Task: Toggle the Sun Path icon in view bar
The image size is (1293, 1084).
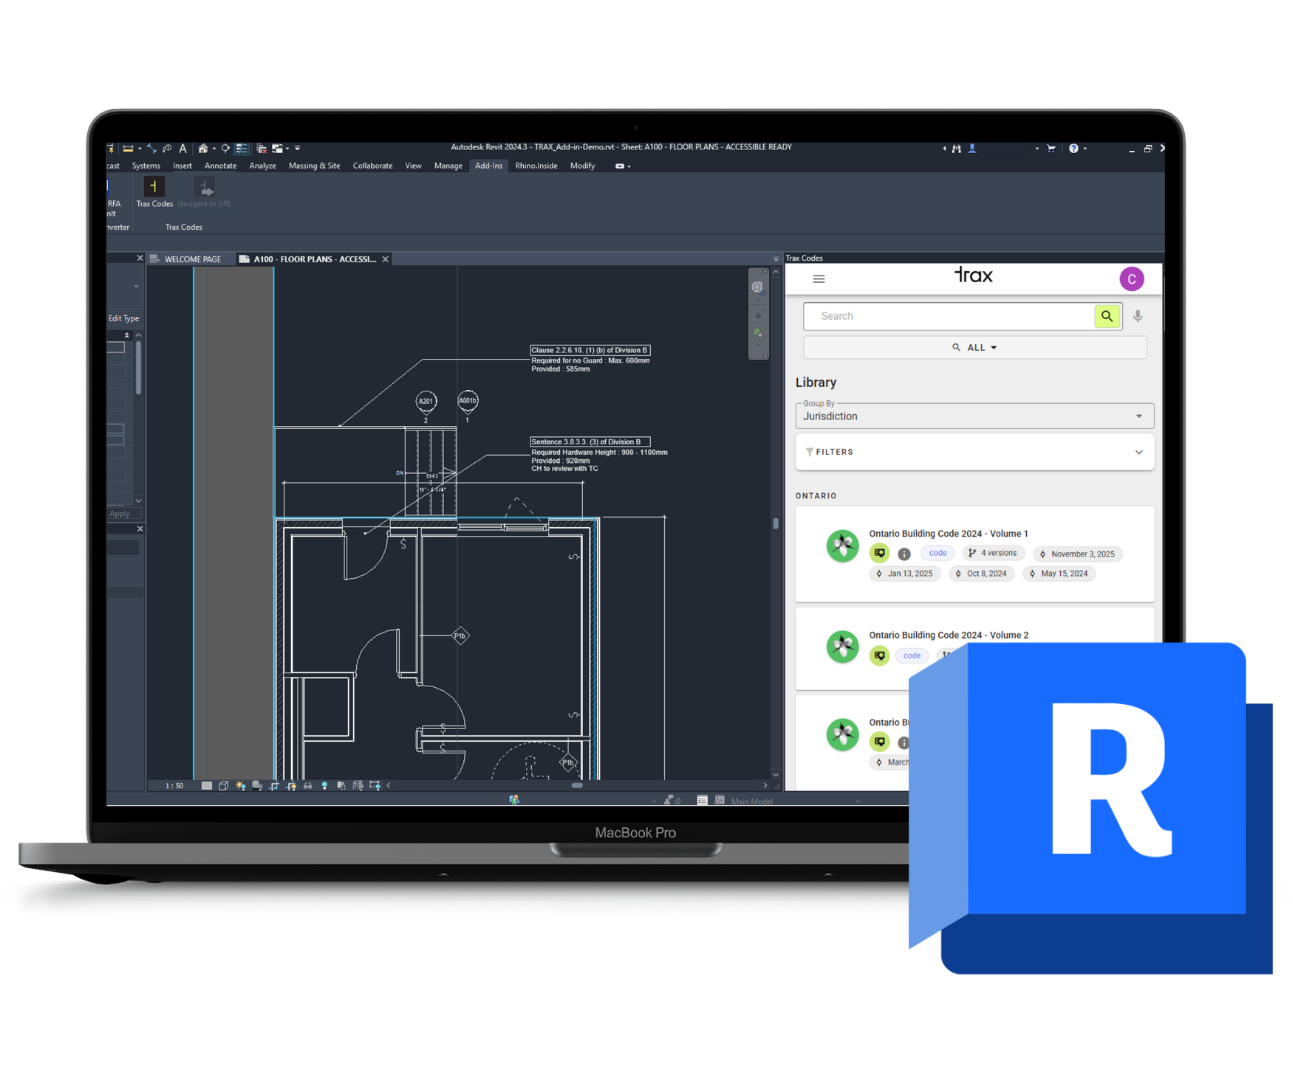Action: point(241,786)
